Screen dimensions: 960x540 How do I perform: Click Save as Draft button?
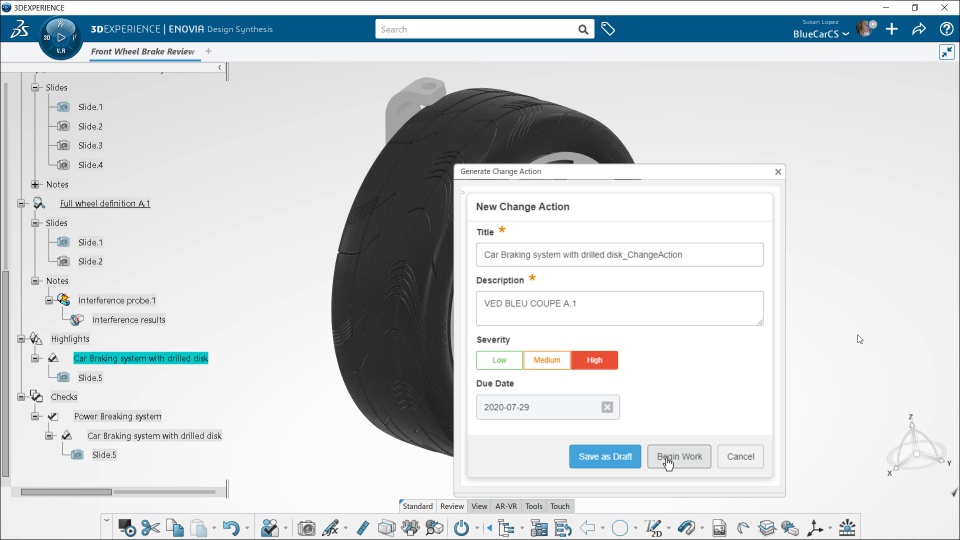coord(605,457)
